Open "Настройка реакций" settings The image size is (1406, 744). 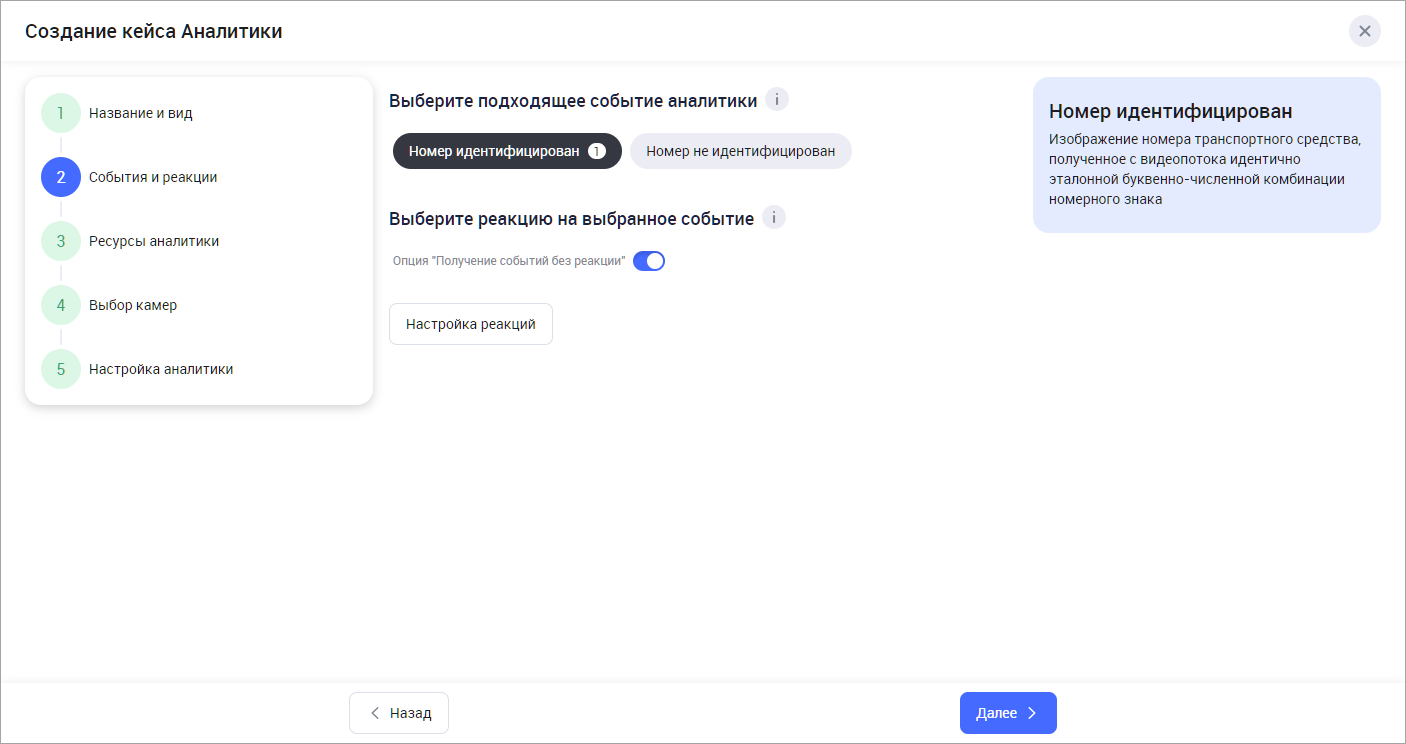[471, 324]
